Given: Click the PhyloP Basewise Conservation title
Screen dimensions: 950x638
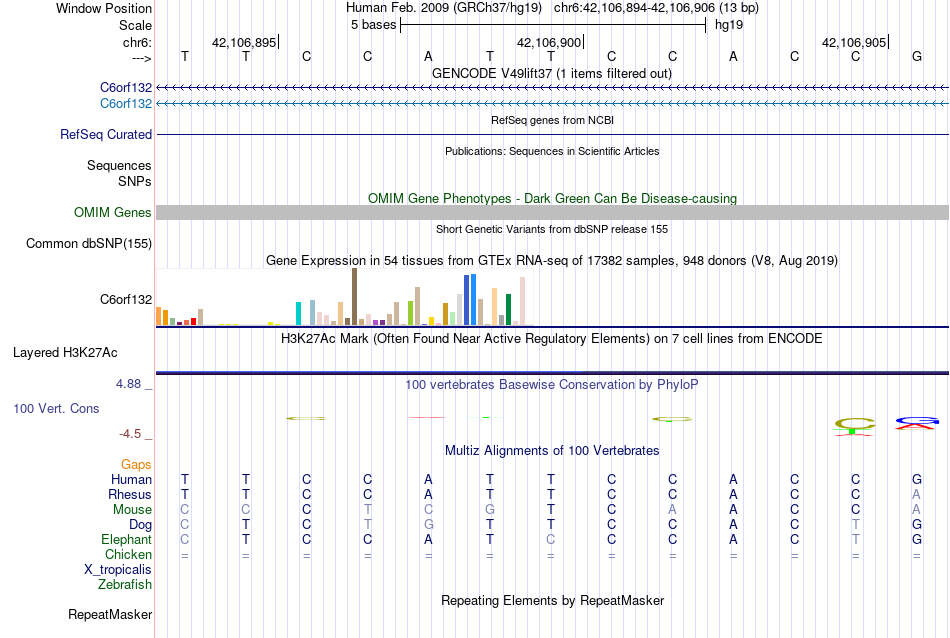Looking at the screenshot, I should (x=552, y=384).
